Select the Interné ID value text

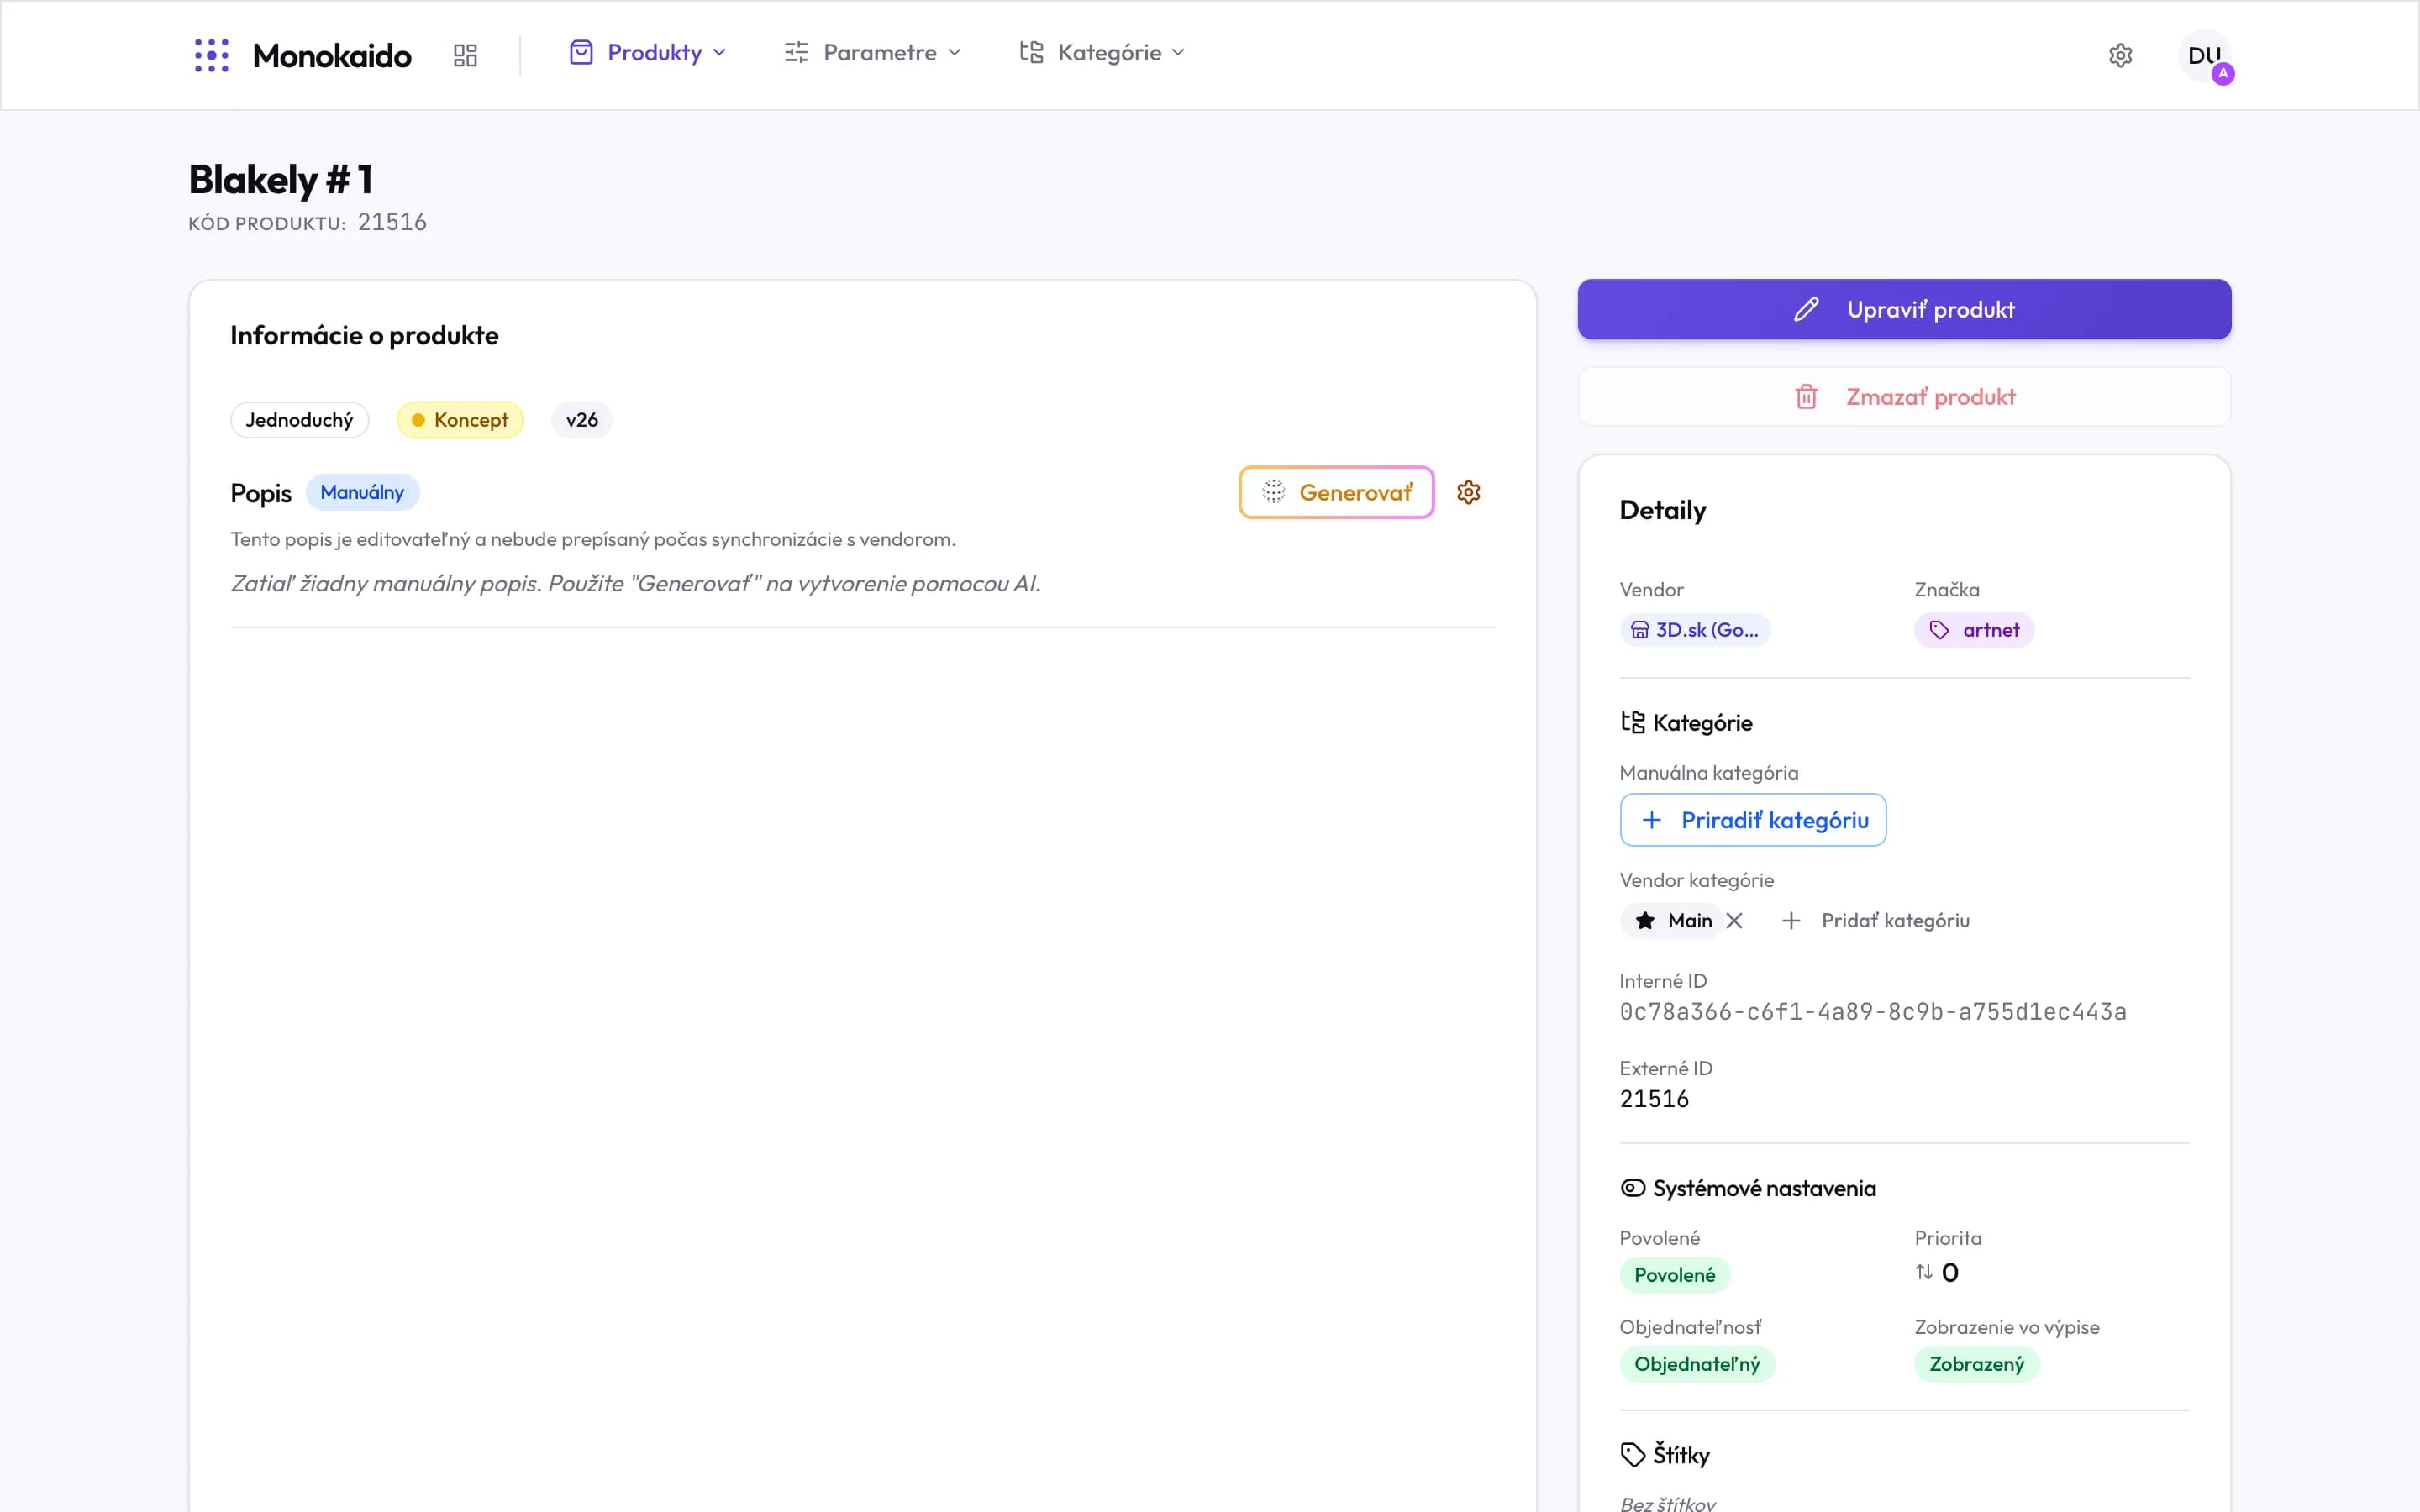click(x=1873, y=1012)
